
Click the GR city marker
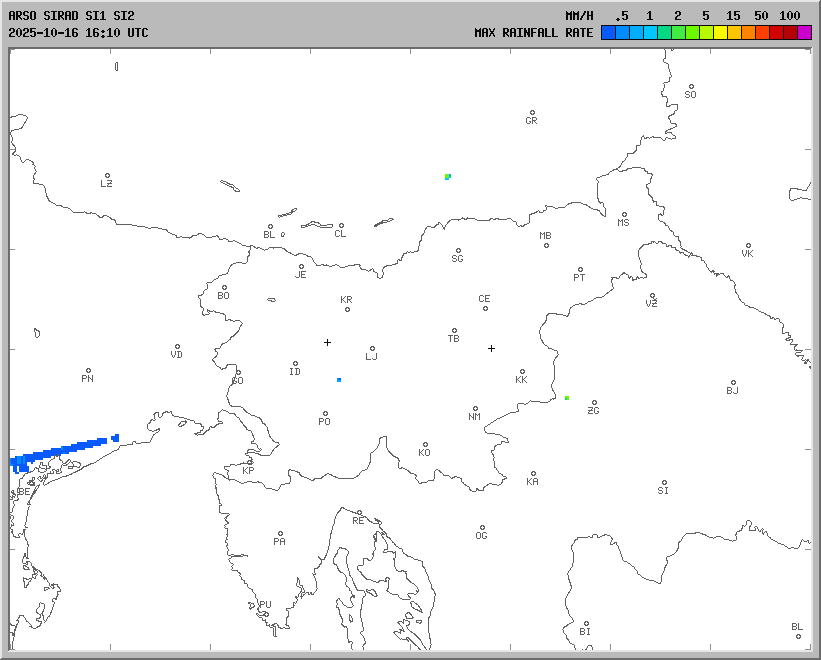532,113
